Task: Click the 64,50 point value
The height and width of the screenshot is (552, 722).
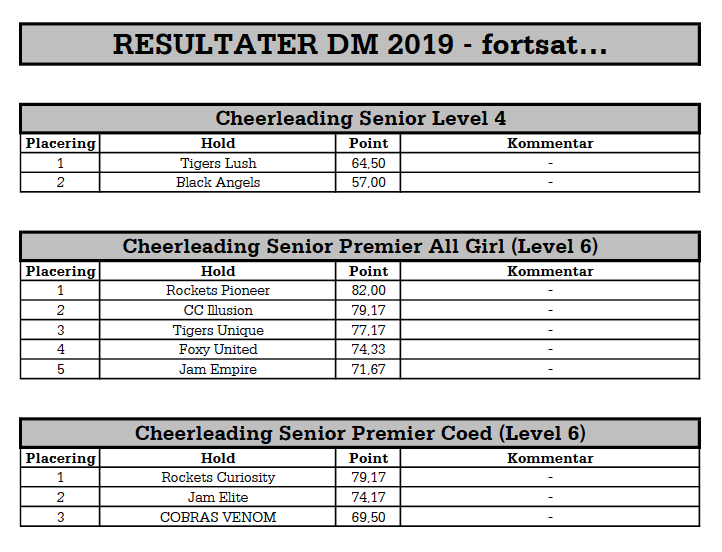Action: [x=368, y=163]
